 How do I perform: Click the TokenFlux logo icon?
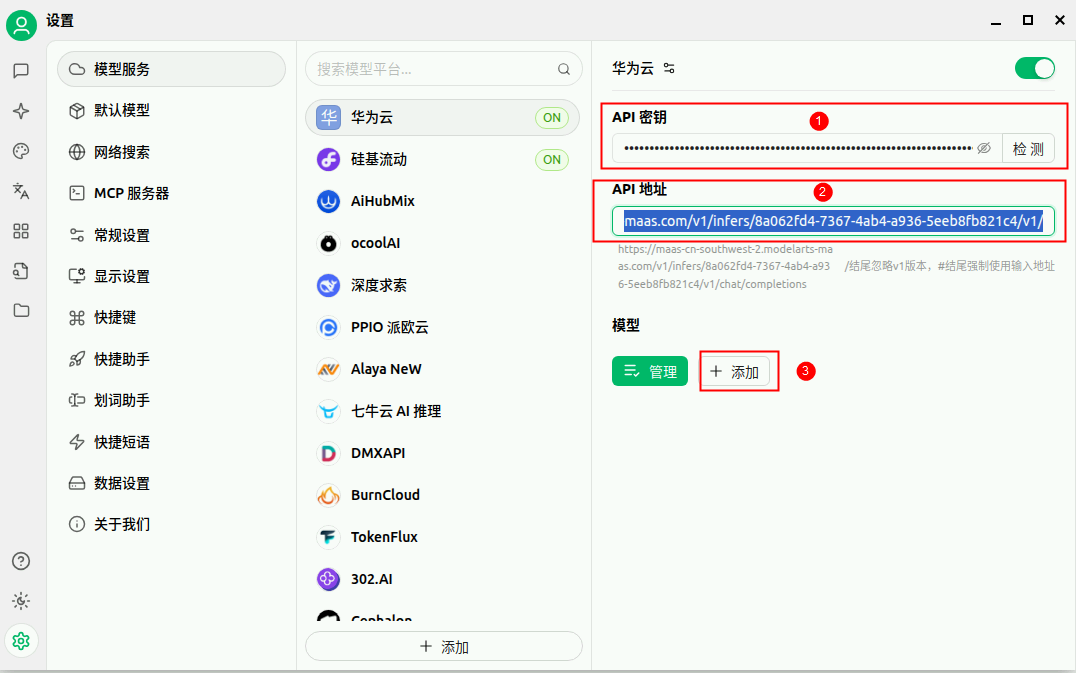[x=329, y=537]
